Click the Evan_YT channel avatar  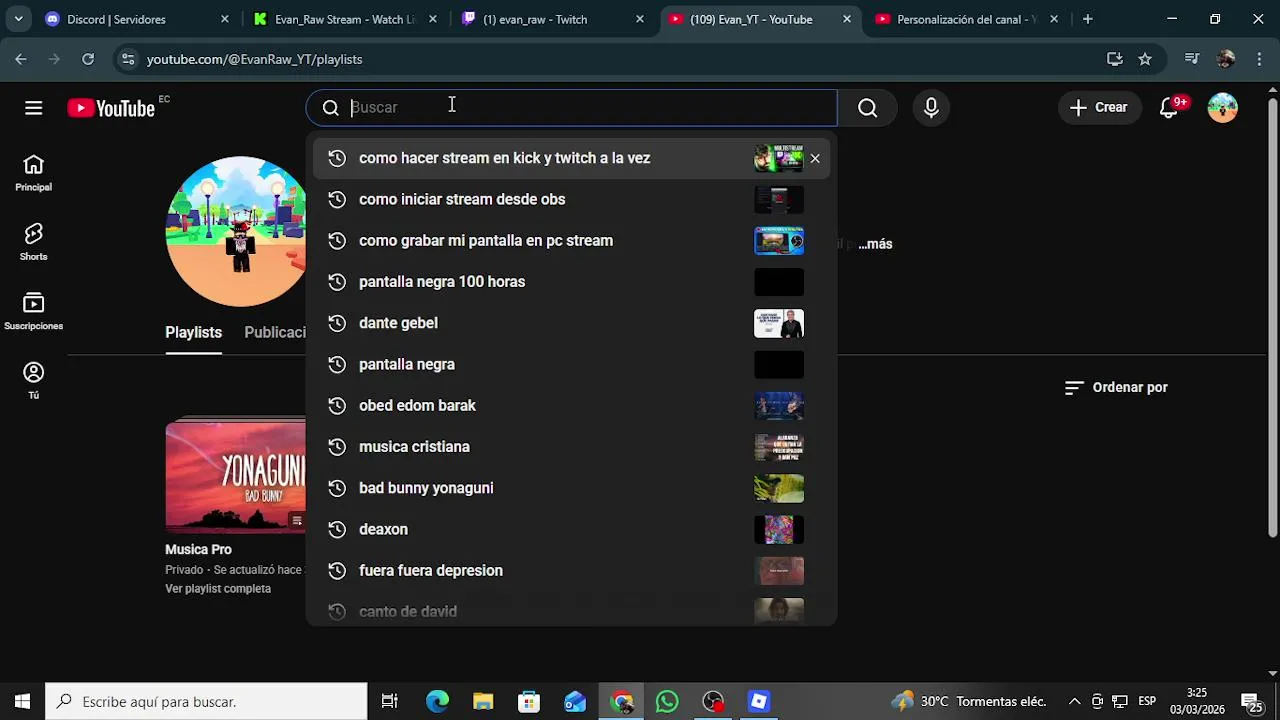236,232
